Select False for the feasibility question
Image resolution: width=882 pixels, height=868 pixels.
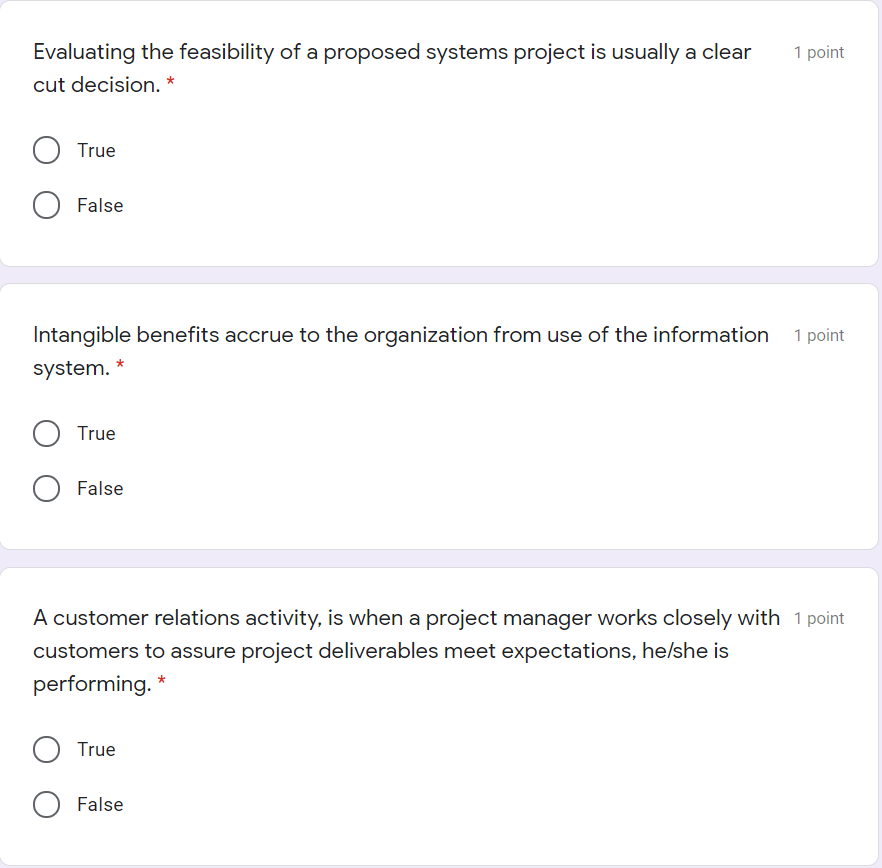pos(46,205)
